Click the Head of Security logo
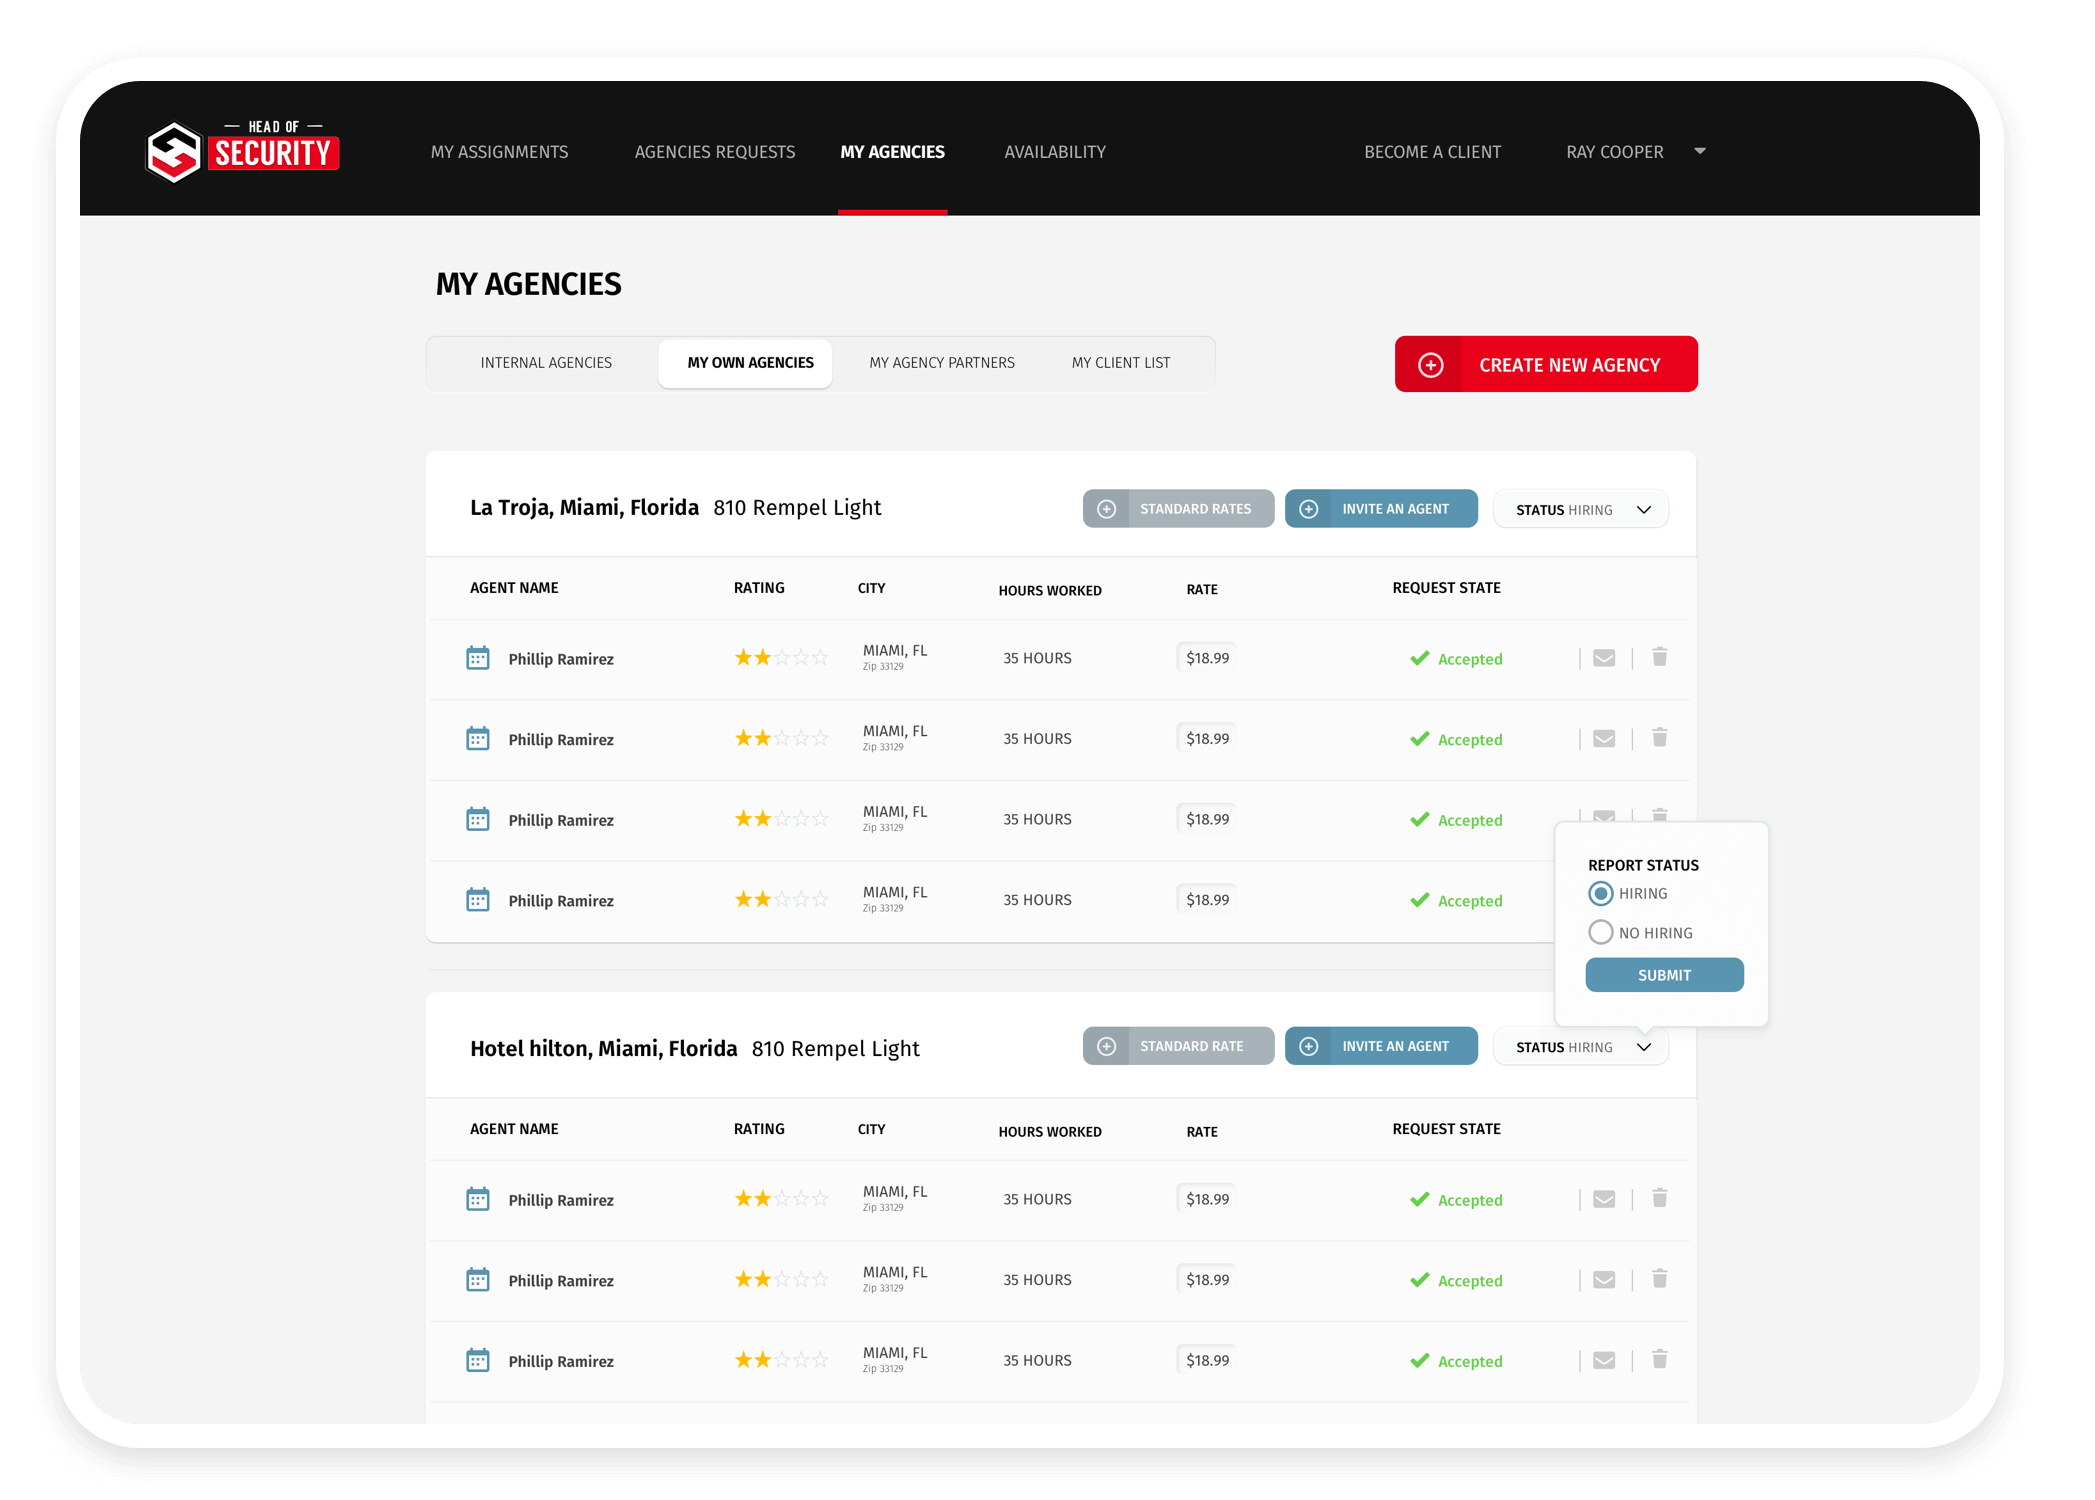 click(243, 152)
